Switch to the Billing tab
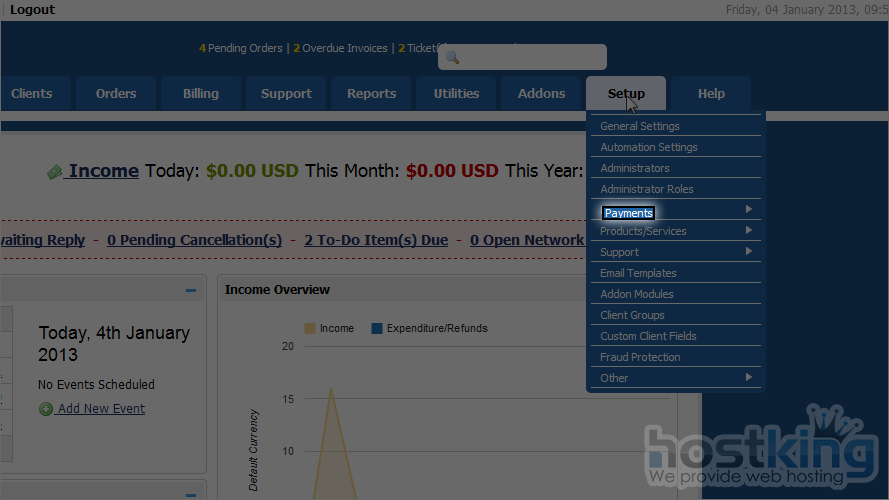This screenshot has width=889, height=500. tap(201, 94)
